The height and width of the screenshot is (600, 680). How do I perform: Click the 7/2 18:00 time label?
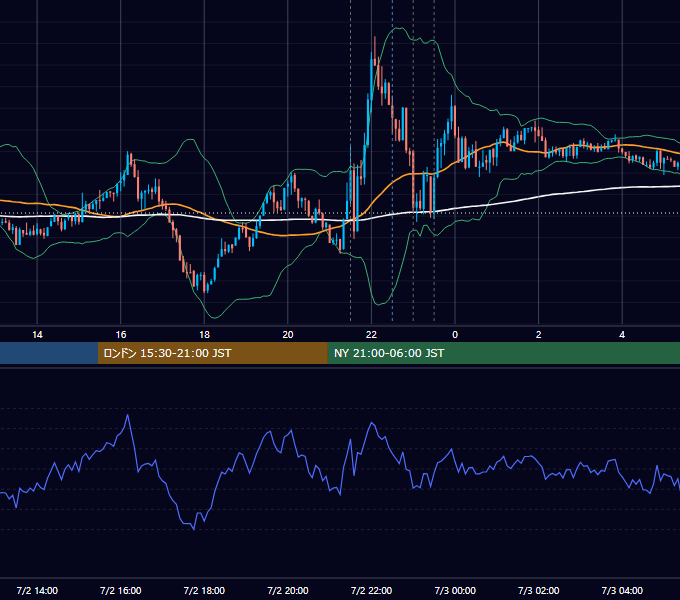[x=204, y=590]
